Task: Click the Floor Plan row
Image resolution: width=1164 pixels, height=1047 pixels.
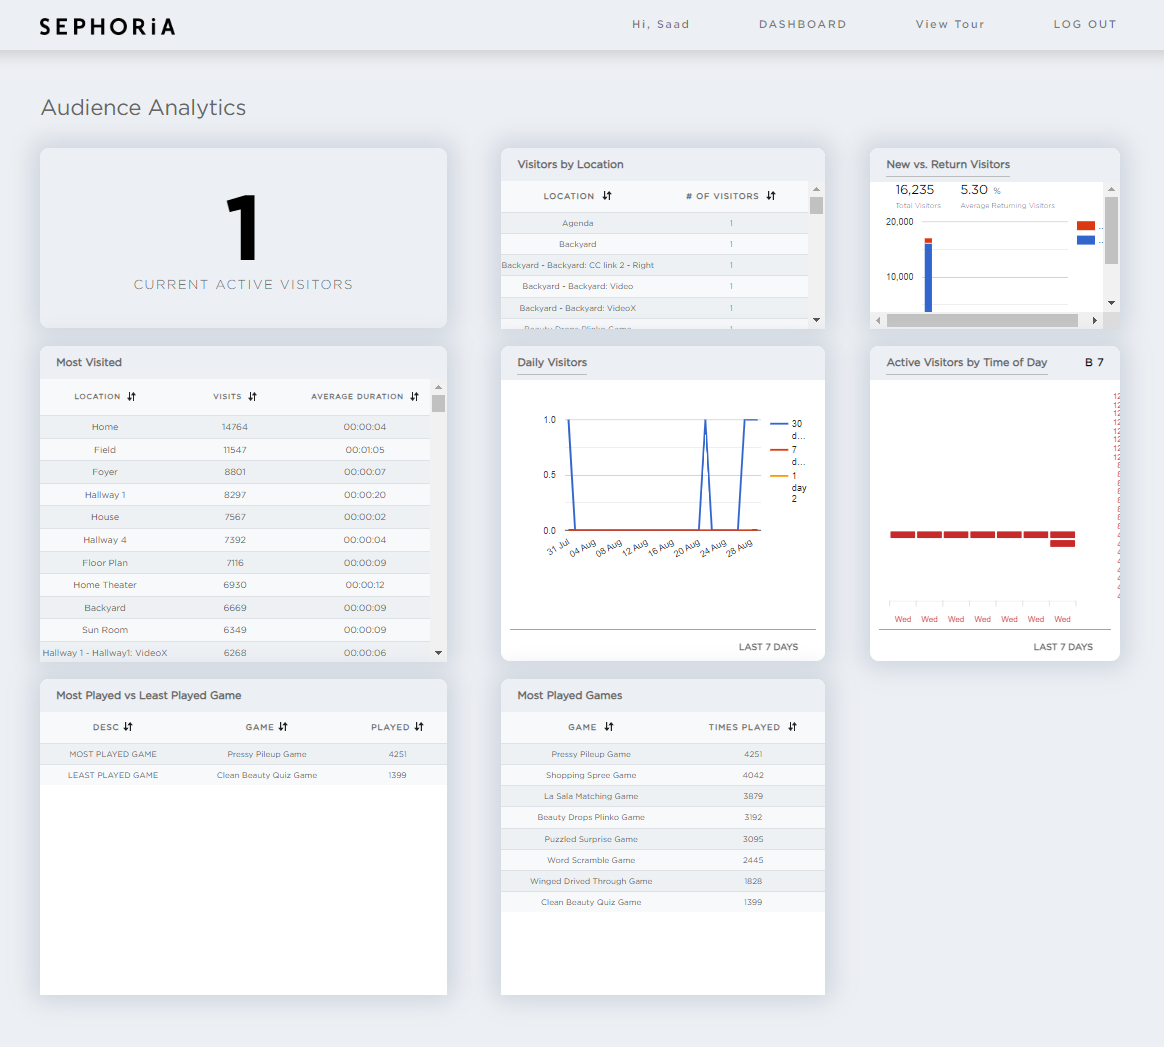Action: click(235, 563)
